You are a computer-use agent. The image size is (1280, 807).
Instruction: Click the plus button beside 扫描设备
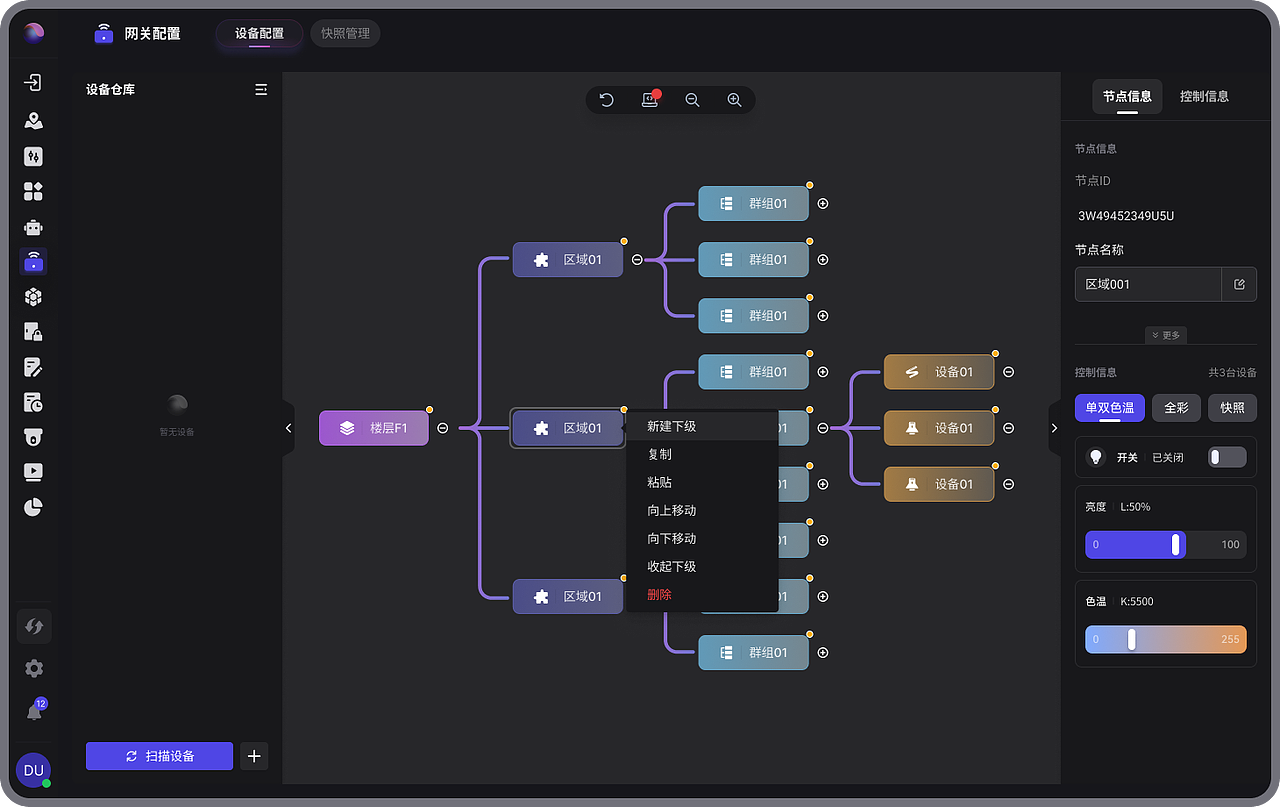254,756
